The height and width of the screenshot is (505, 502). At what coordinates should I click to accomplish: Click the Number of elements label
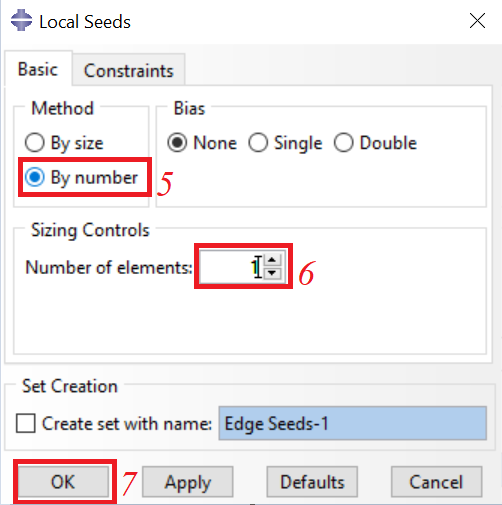[109, 267]
